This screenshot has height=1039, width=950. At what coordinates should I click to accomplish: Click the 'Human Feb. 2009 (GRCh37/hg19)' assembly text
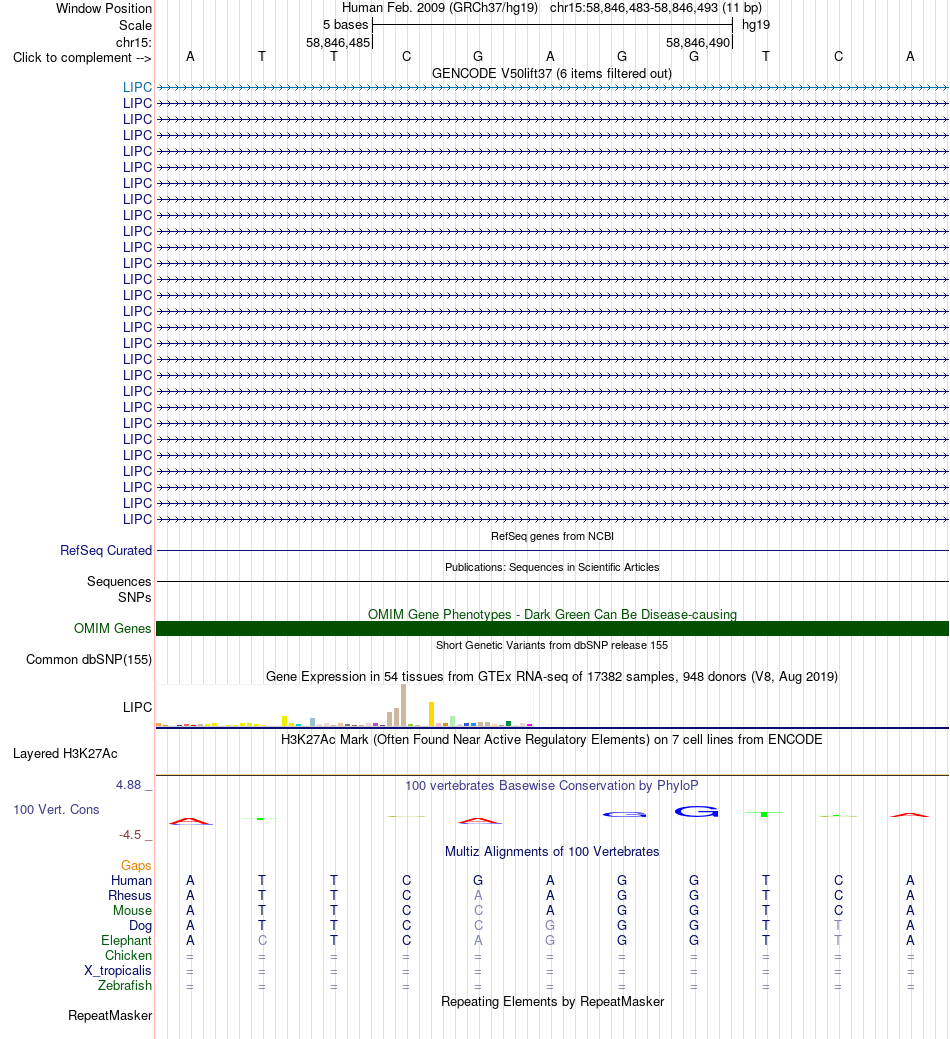point(440,8)
